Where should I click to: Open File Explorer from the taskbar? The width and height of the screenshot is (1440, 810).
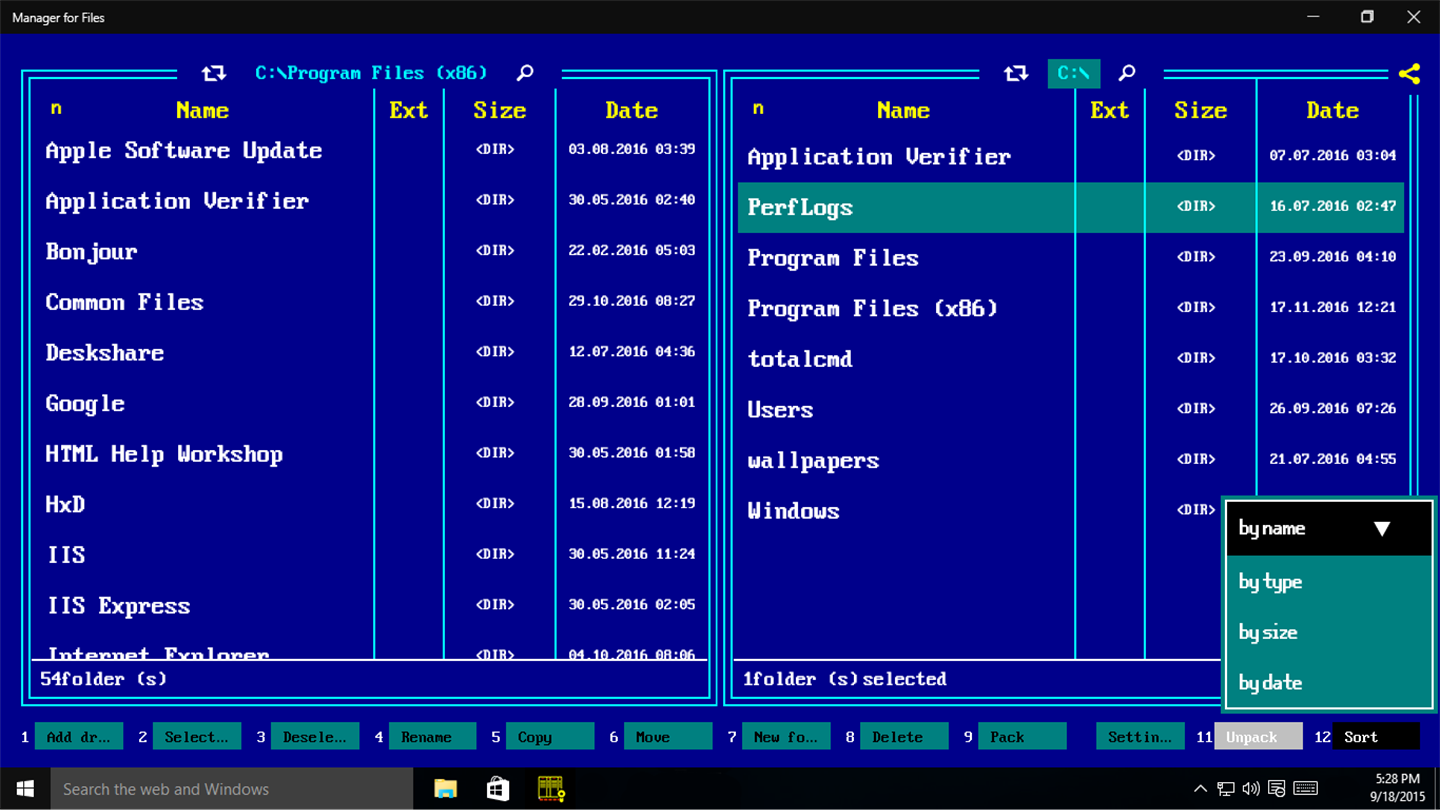coord(445,789)
